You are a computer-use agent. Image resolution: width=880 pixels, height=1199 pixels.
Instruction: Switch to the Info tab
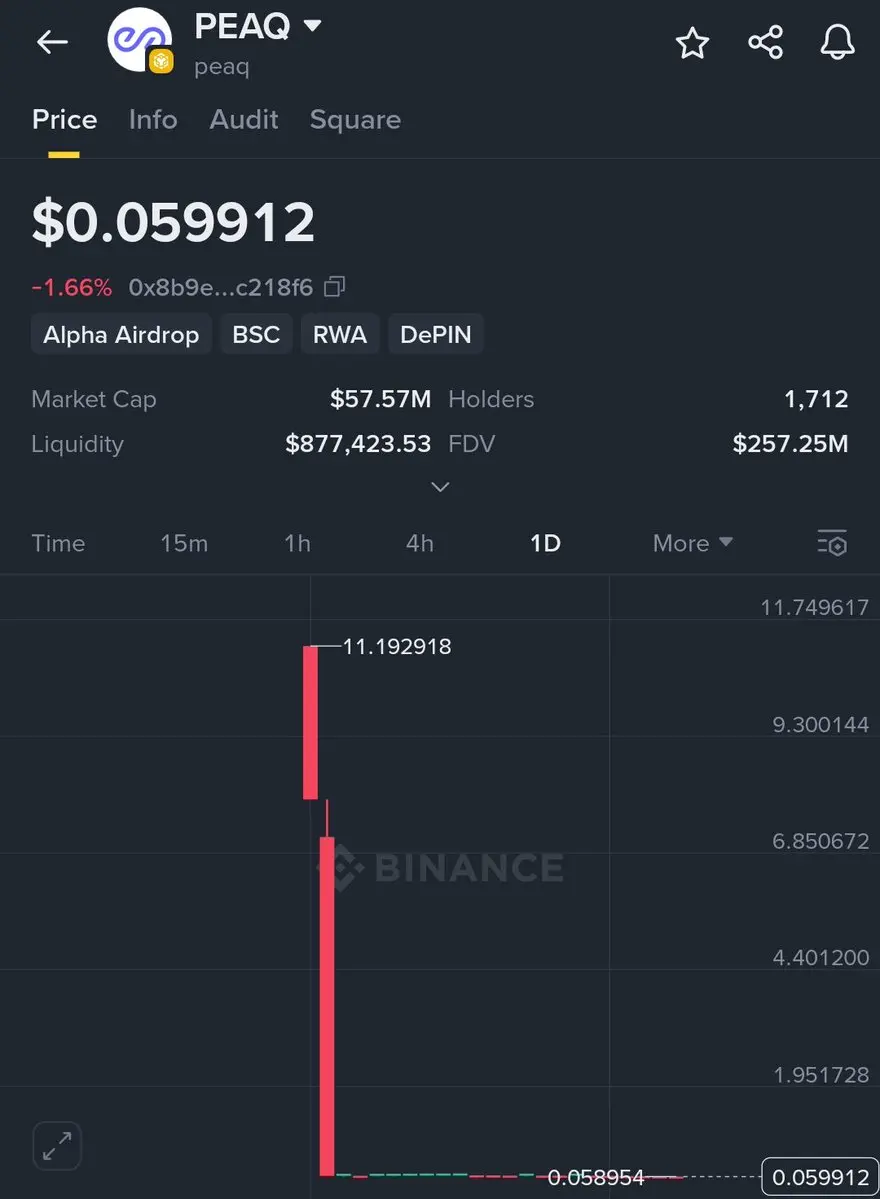[x=153, y=119]
